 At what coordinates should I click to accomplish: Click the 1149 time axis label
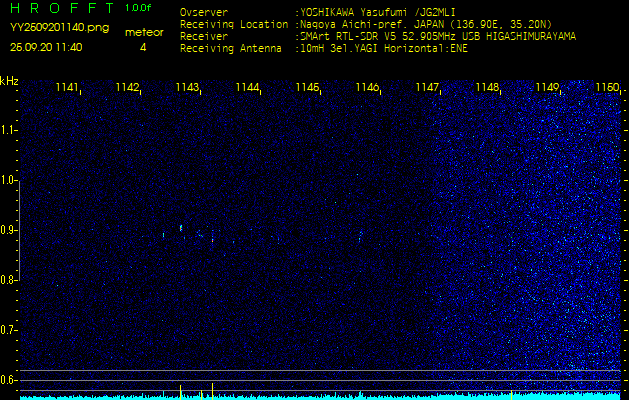pos(547,87)
